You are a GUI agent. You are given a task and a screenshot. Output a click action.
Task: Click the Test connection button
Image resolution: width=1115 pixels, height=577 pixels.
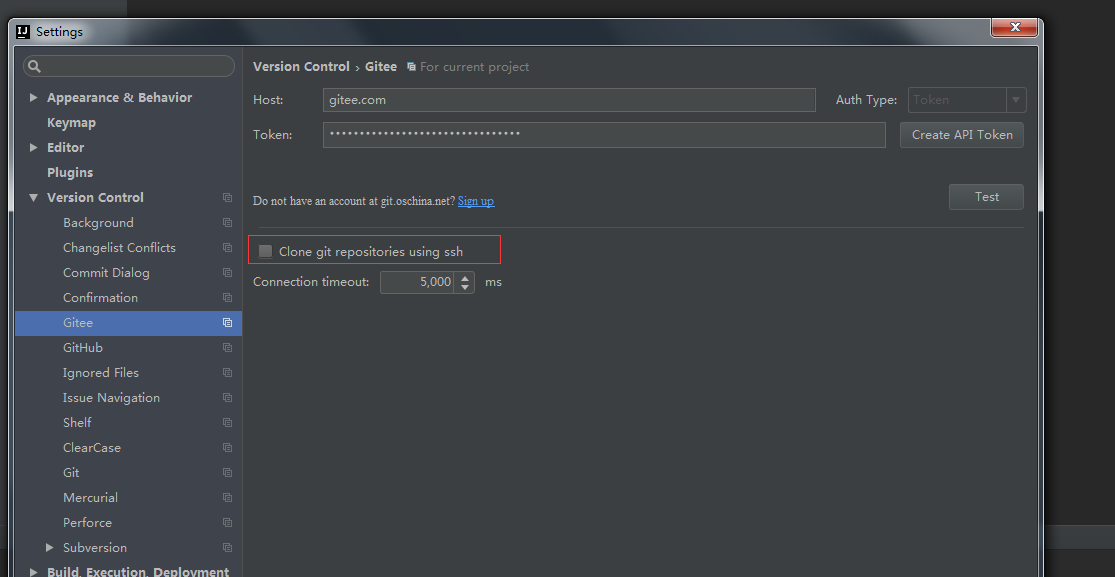[986, 197]
